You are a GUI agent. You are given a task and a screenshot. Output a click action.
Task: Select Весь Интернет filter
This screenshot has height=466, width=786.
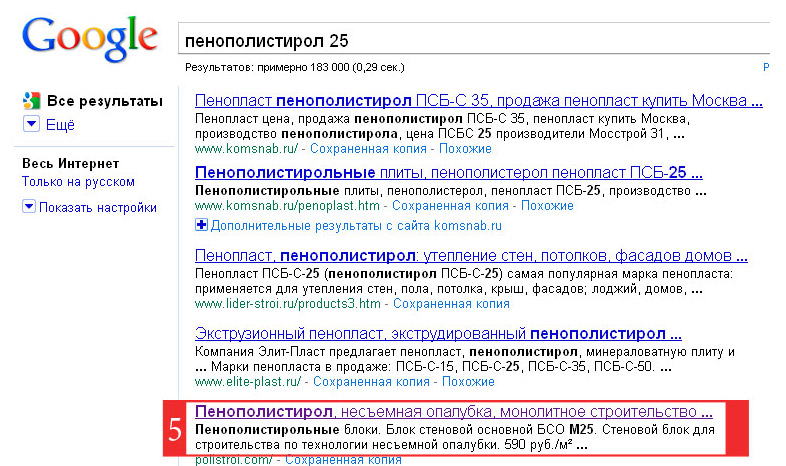[x=71, y=163]
